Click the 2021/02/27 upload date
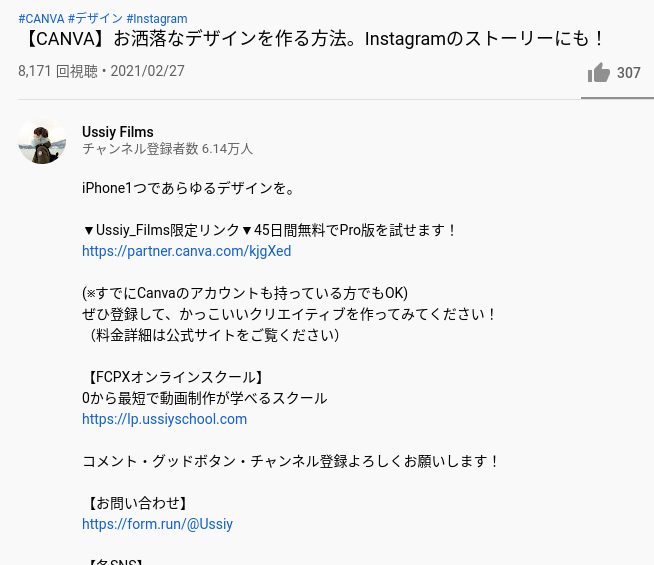Viewport: 654px width, 565px height. (x=147, y=71)
